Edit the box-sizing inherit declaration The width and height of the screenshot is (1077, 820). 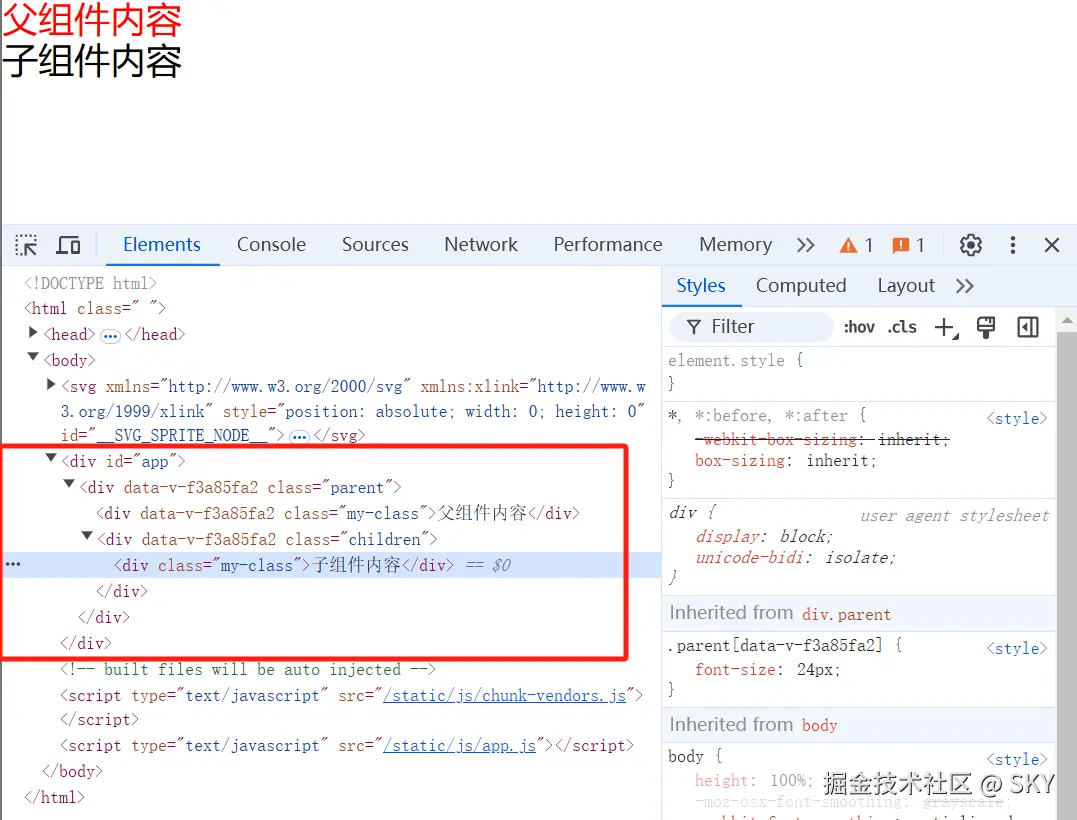click(786, 461)
